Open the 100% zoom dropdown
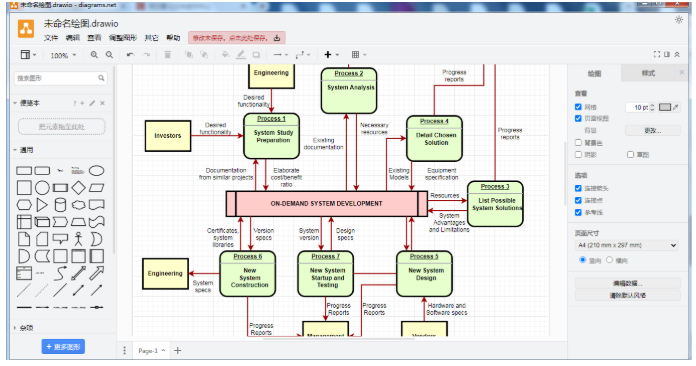Image resolution: width=696 pixels, height=366 pixels. point(63,55)
